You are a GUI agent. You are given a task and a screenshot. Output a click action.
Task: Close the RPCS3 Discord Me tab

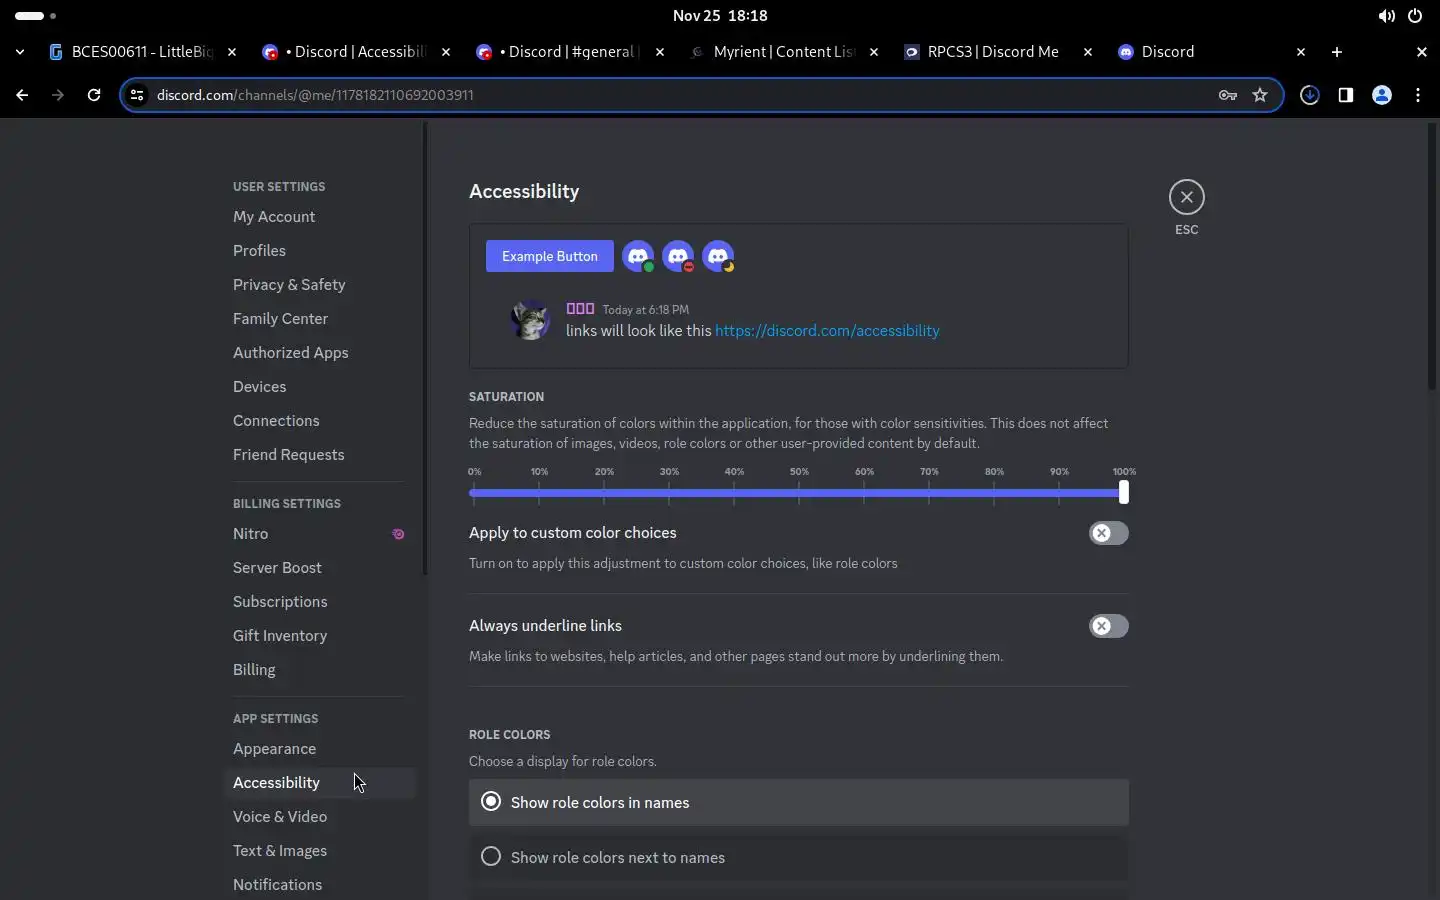(1088, 52)
